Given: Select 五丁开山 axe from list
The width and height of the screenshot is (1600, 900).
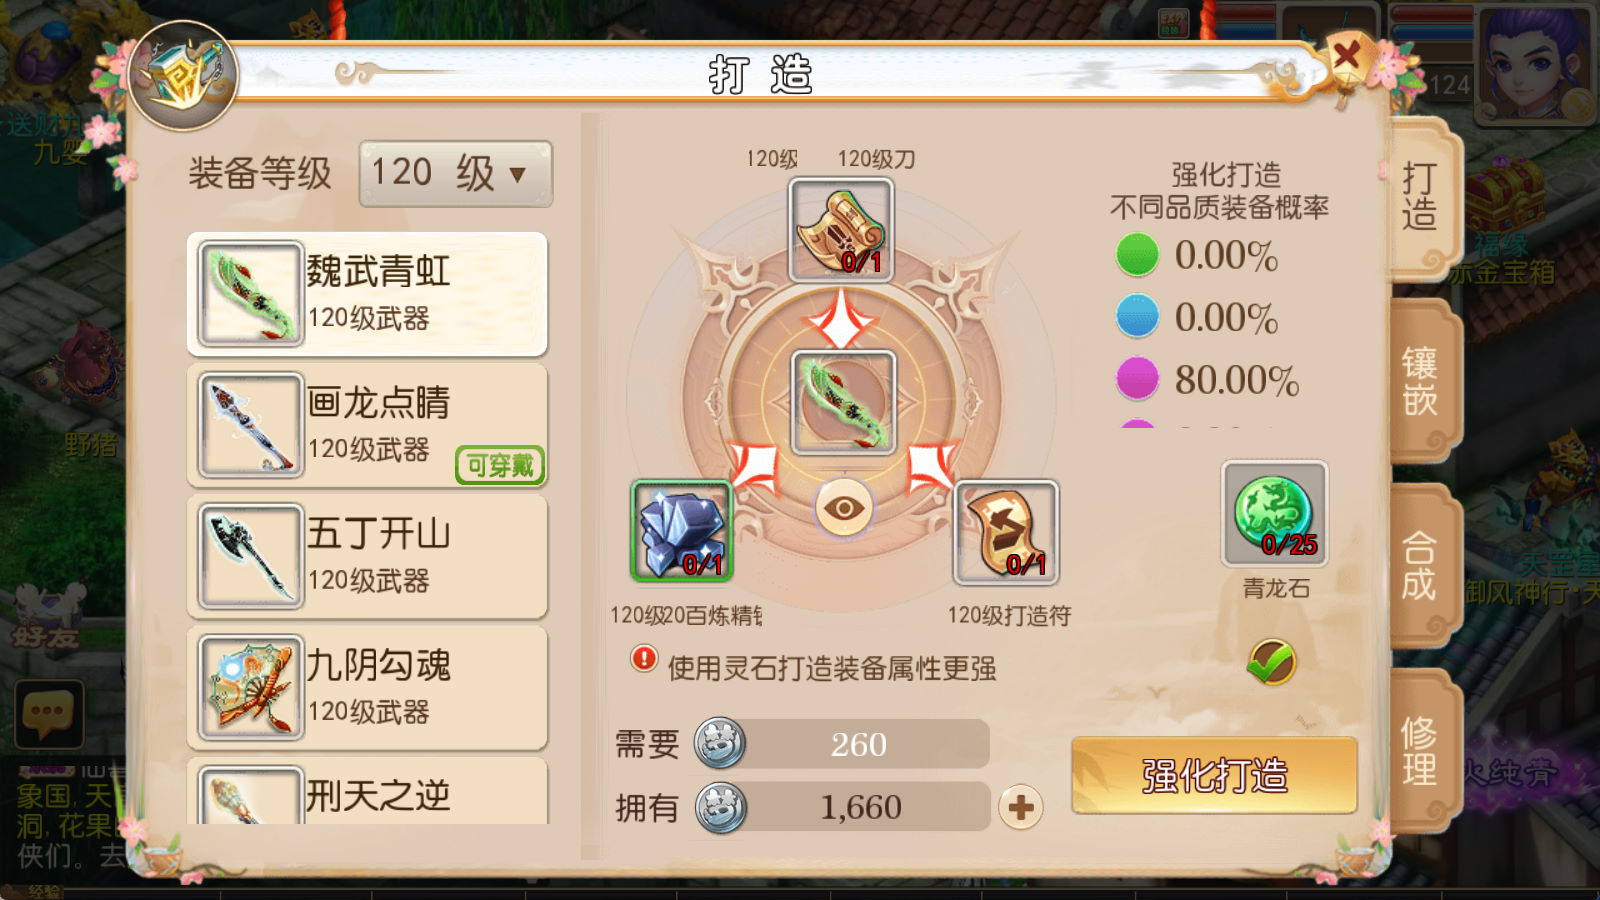Looking at the screenshot, I should 367,557.
